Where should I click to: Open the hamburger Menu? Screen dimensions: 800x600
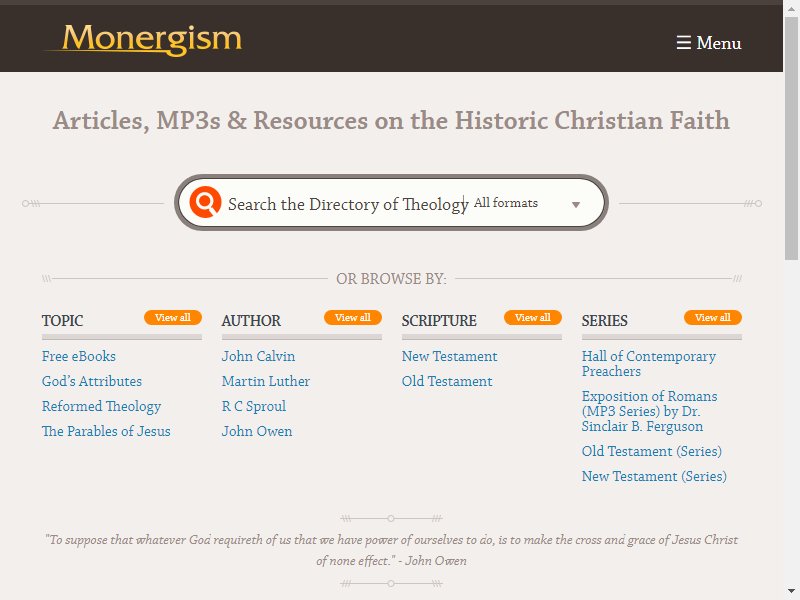[708, 43]
